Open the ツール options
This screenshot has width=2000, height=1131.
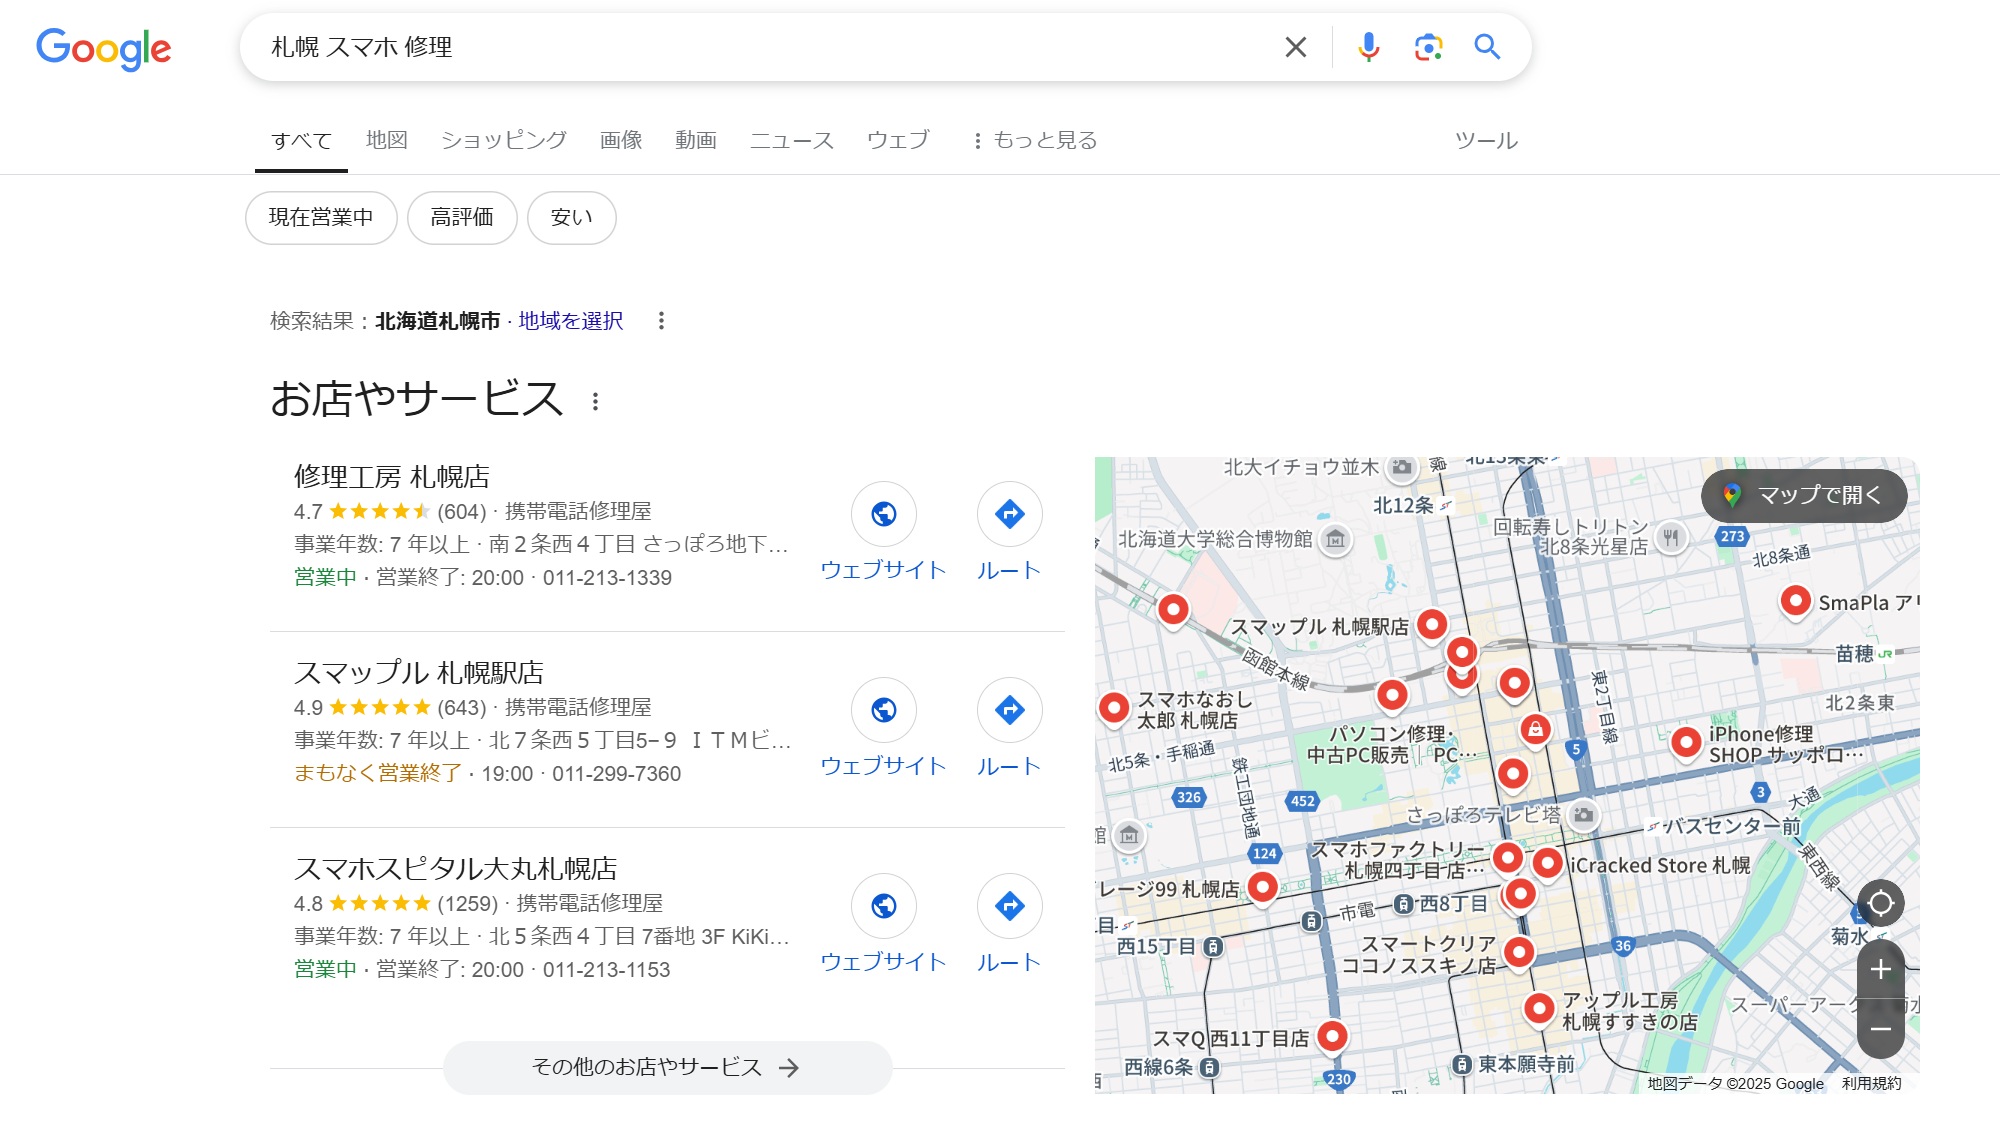pyautogui.click(x=1485, y=141)
